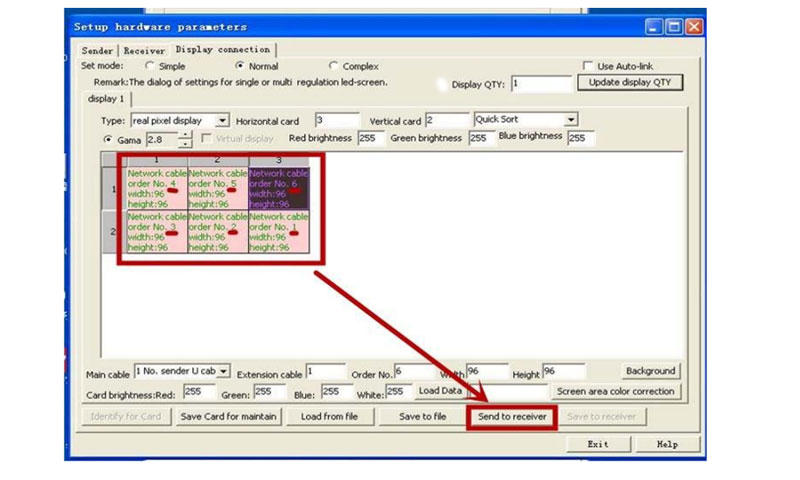800x480 pixels.
Task: Select the display 1 tab
Action: click(x=106, y=98)
